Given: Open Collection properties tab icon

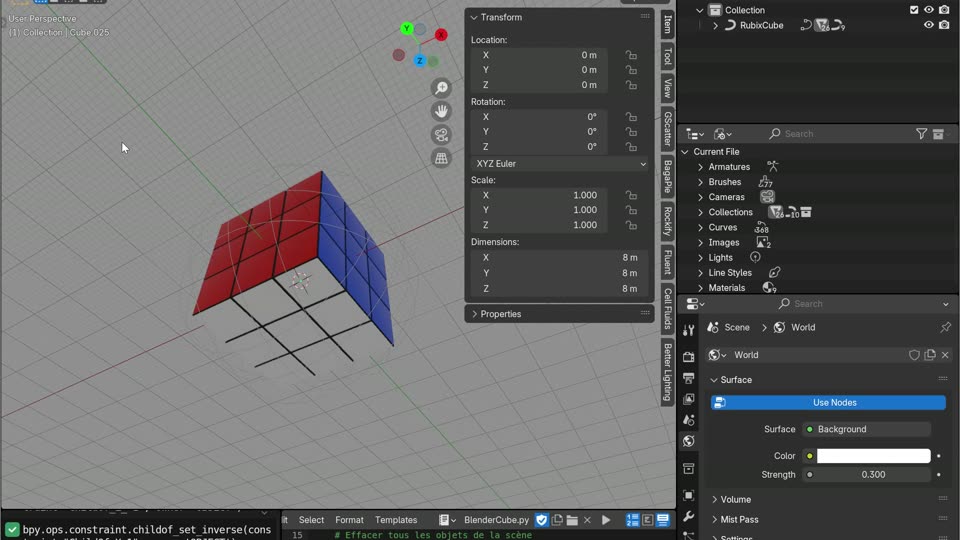Looking at the screenshot, I should (689, 468).
